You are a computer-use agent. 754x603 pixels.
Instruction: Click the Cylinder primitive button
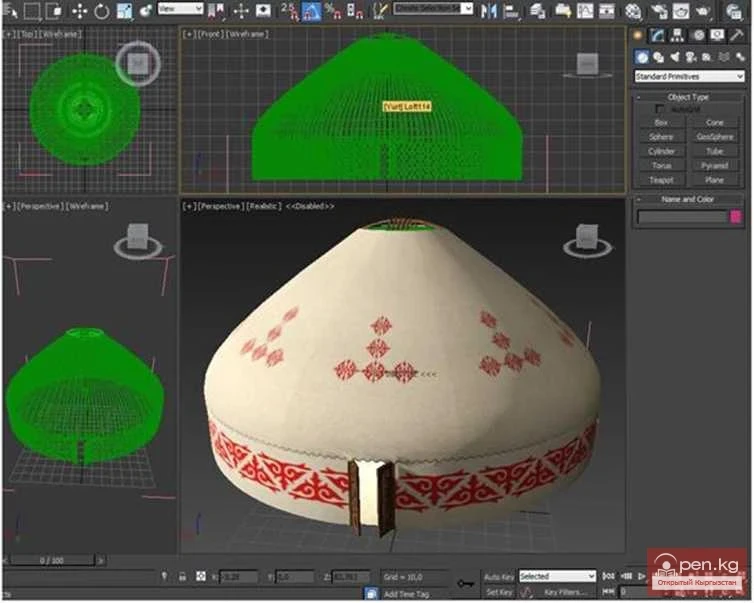pyautogui.click(x=661, y=151)
